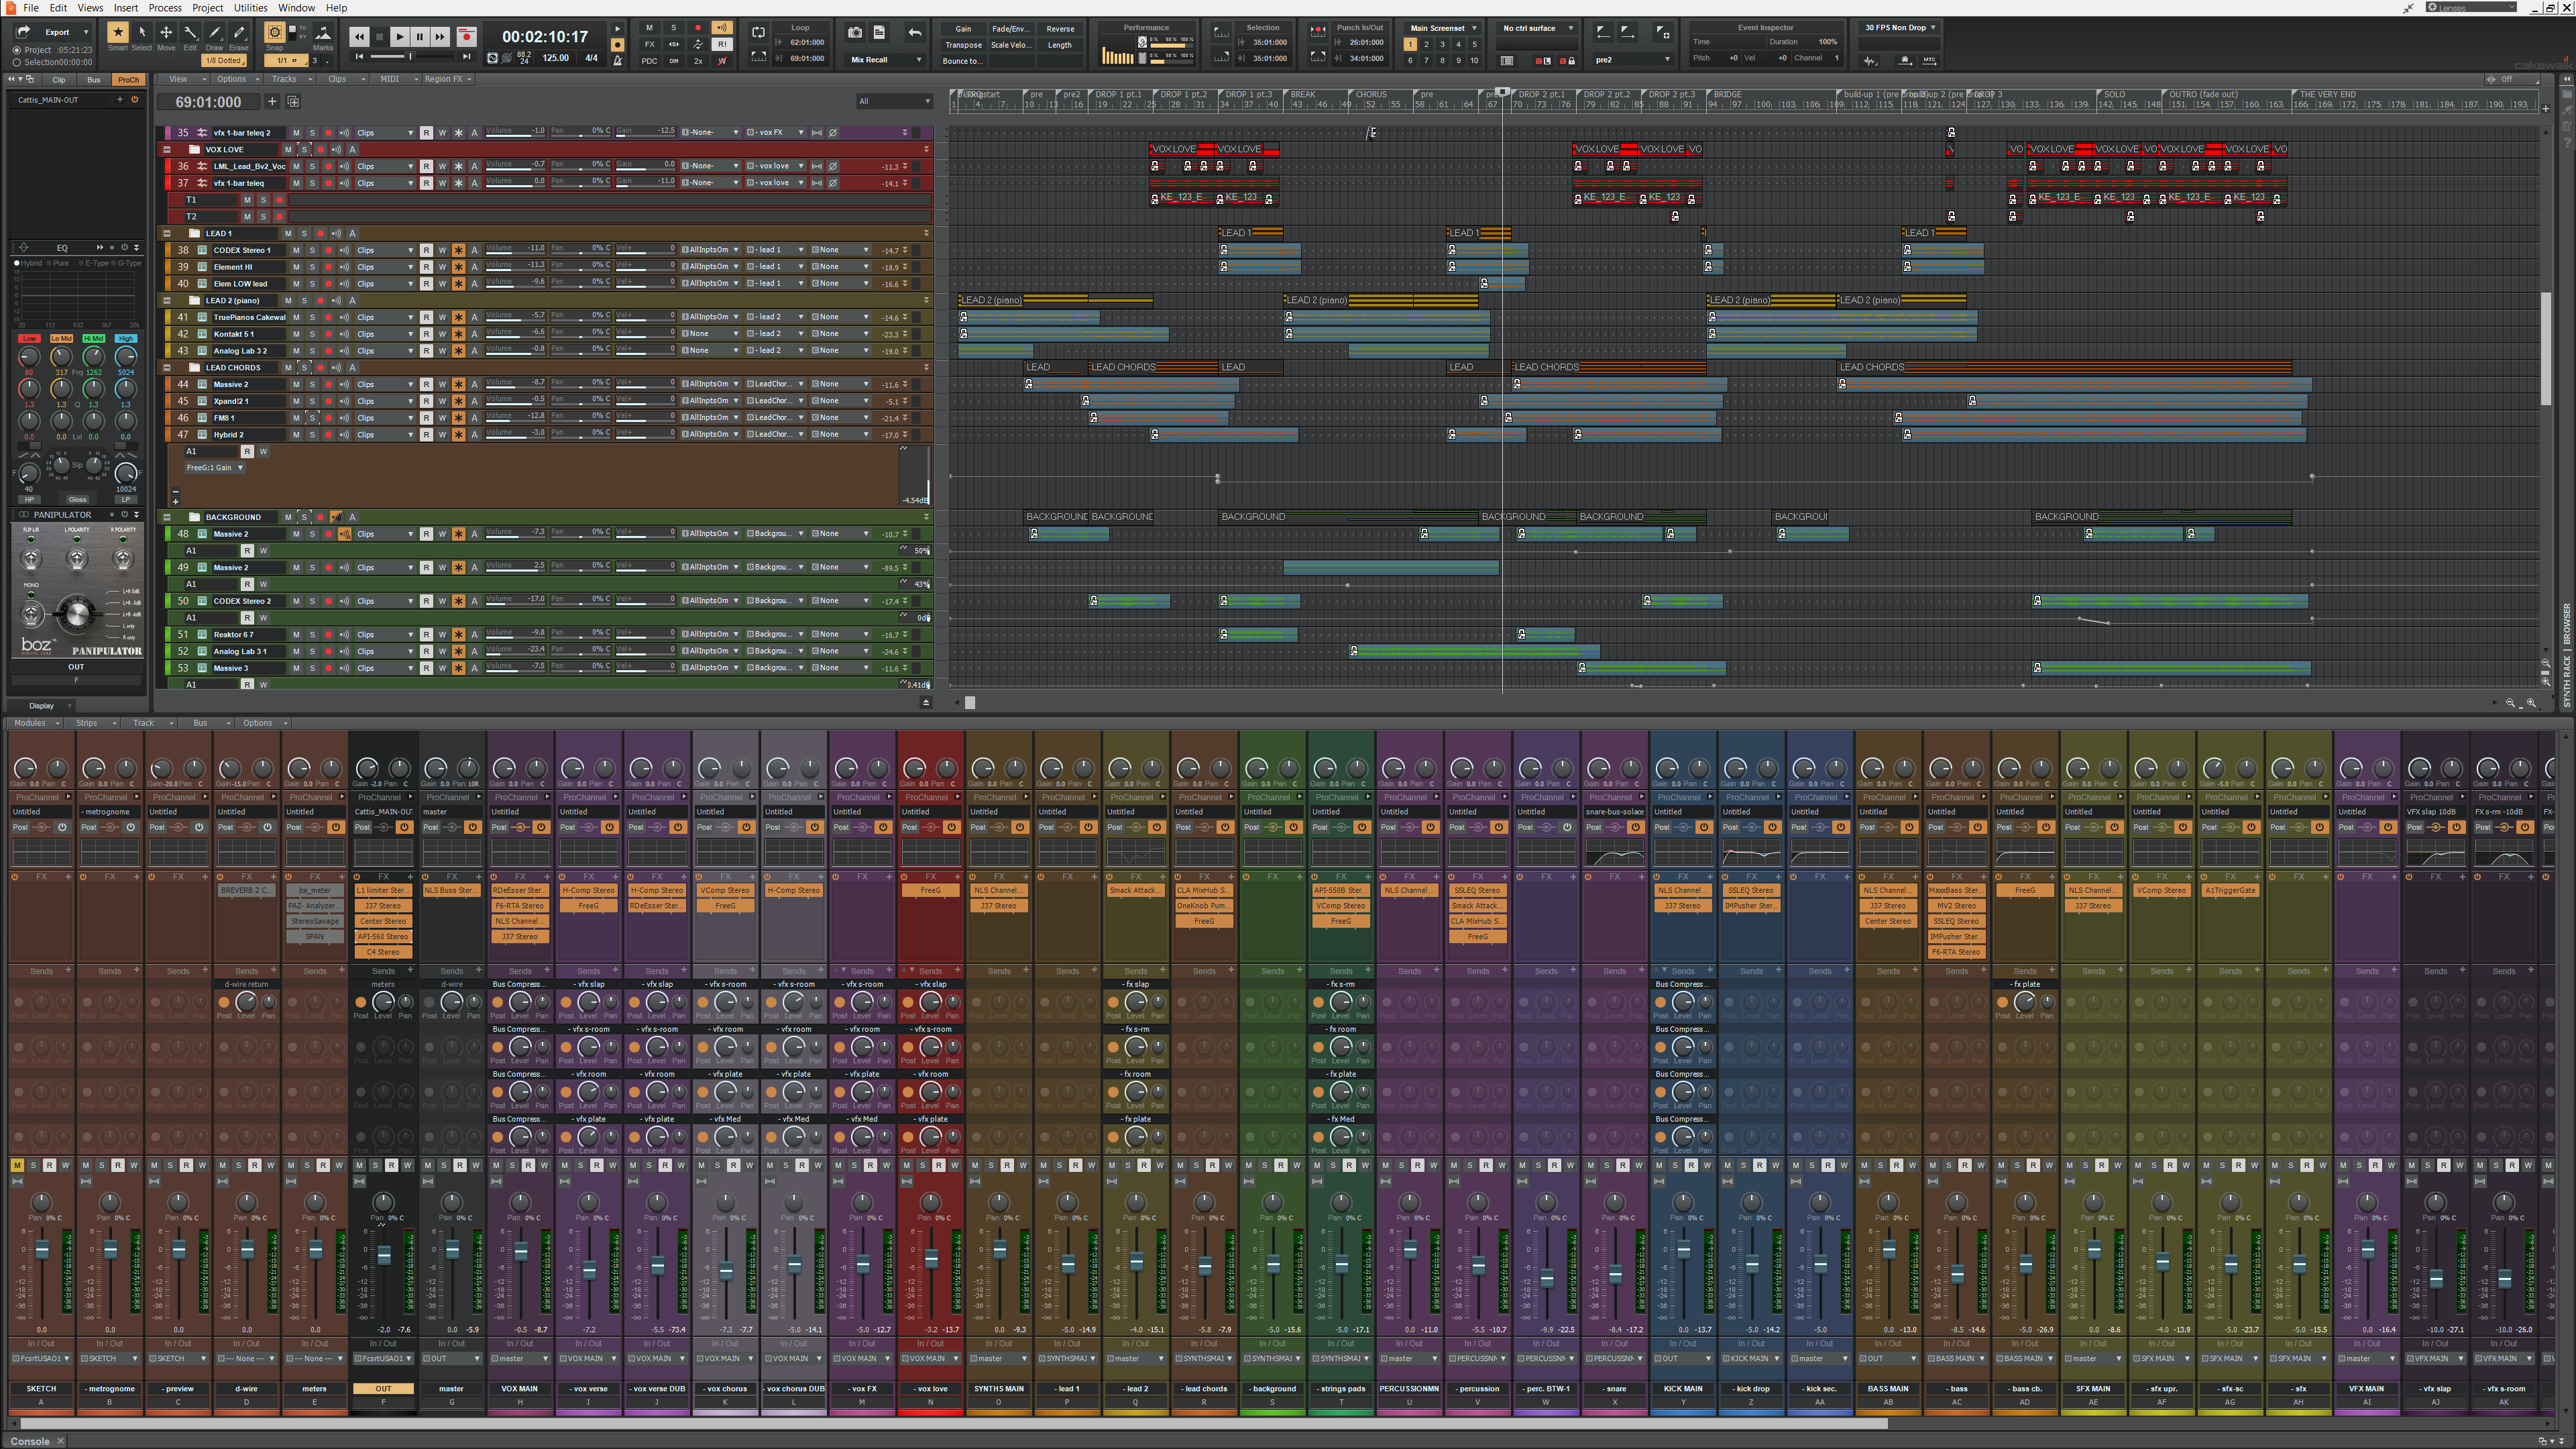
Task: Click the Play transport button
Action: click(399, 37)
